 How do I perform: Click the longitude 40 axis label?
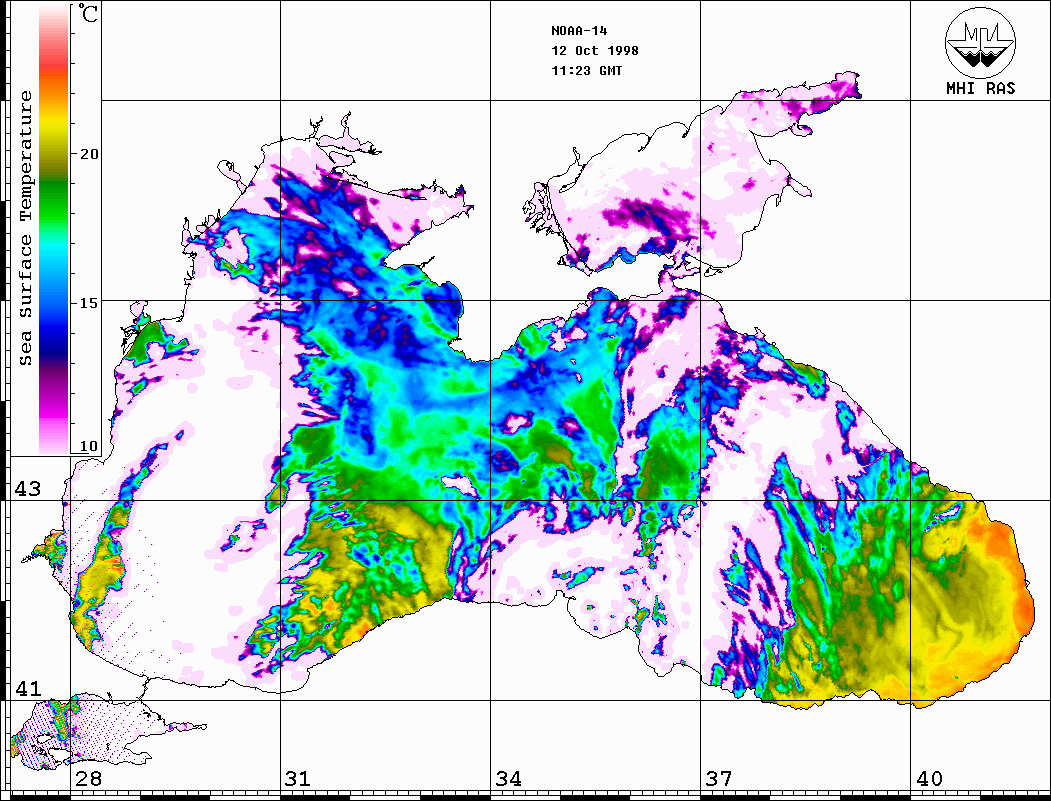click(x=928, y=779)
